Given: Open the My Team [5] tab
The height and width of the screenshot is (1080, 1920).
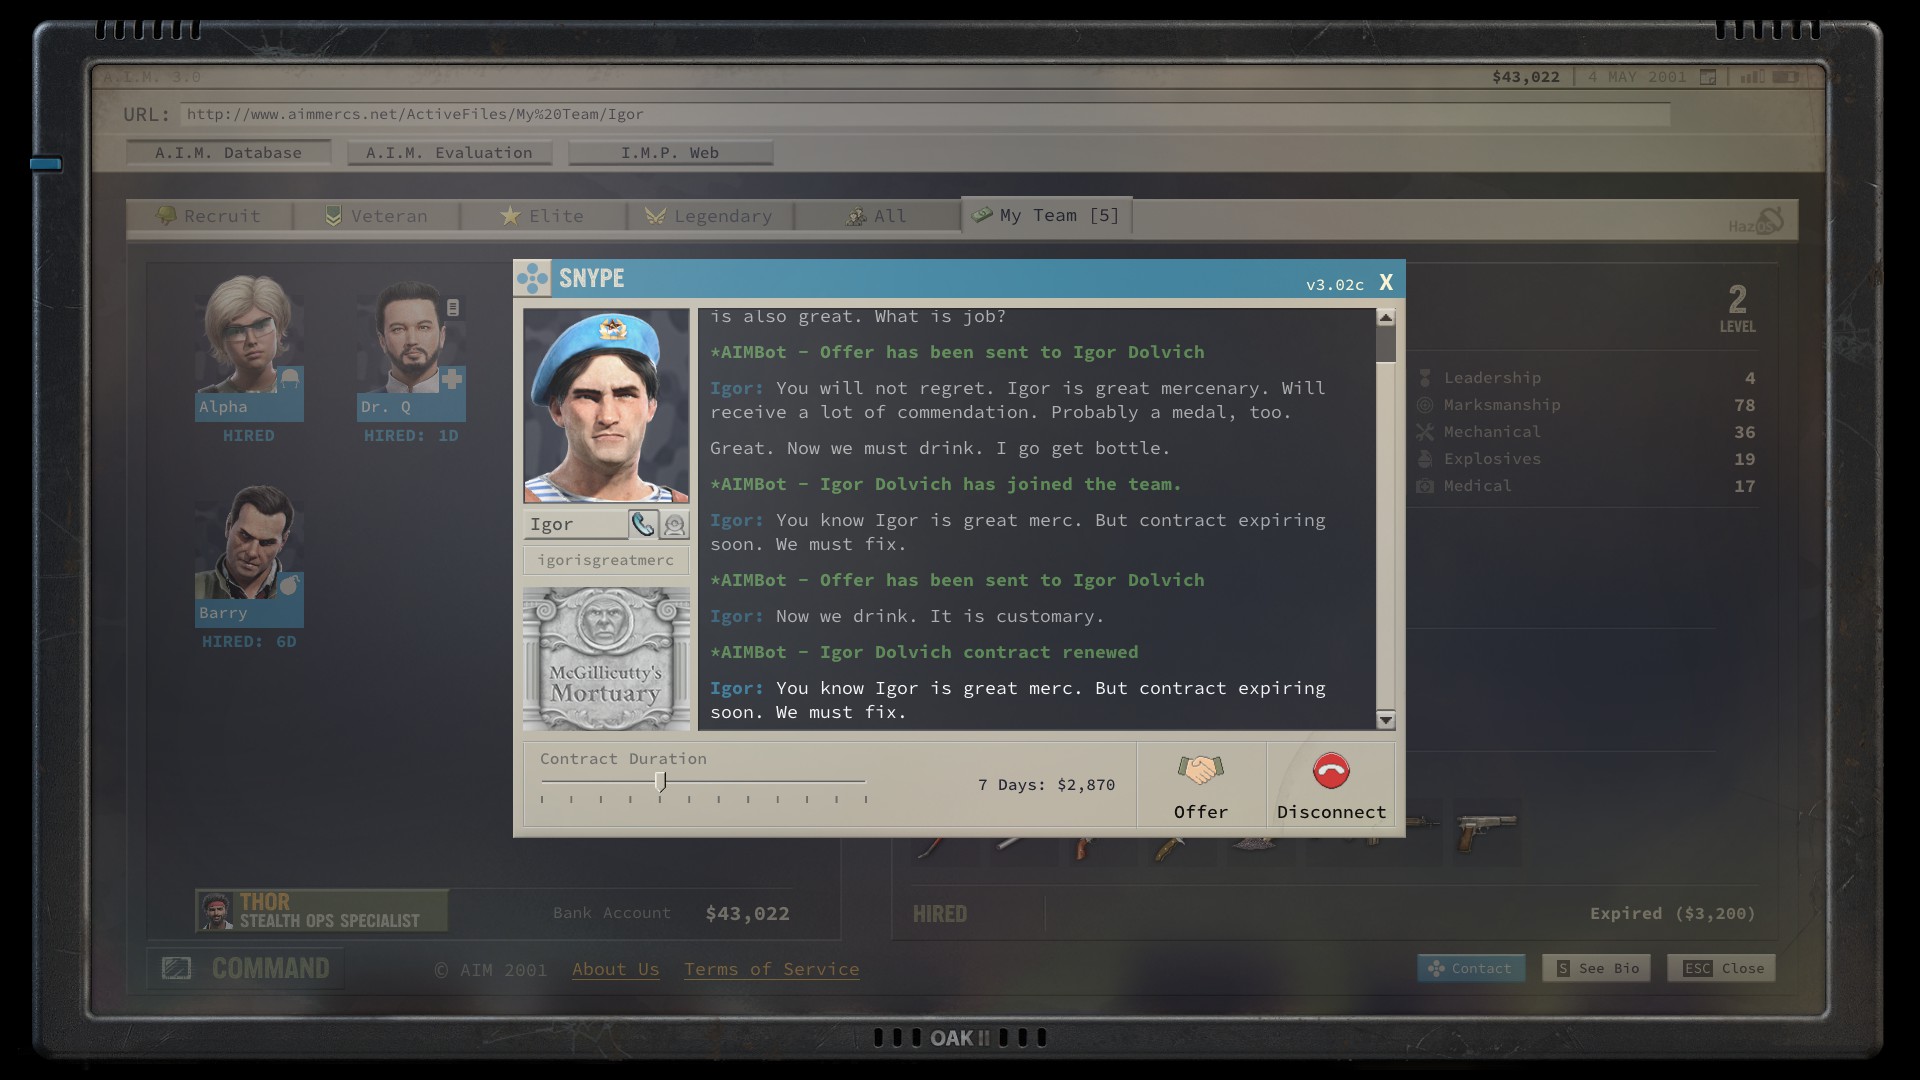Looking at the screenshot, I should coord(1047,216).
